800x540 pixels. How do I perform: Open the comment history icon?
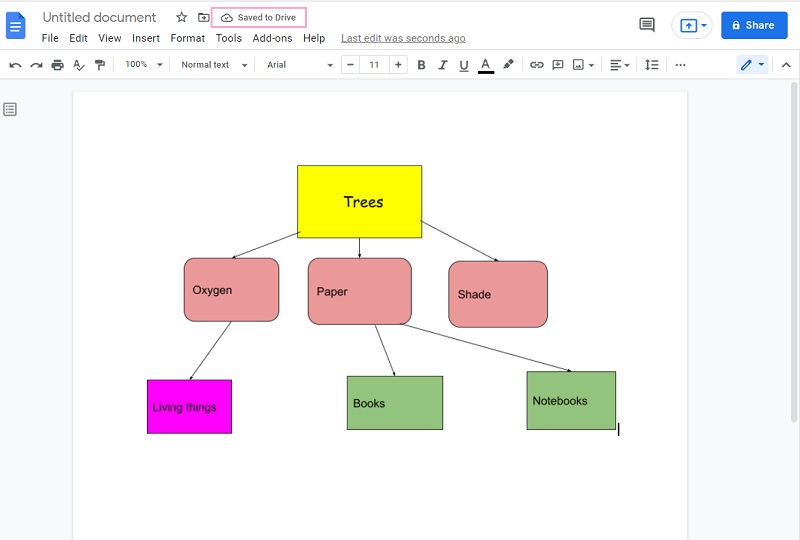[647, 24]
